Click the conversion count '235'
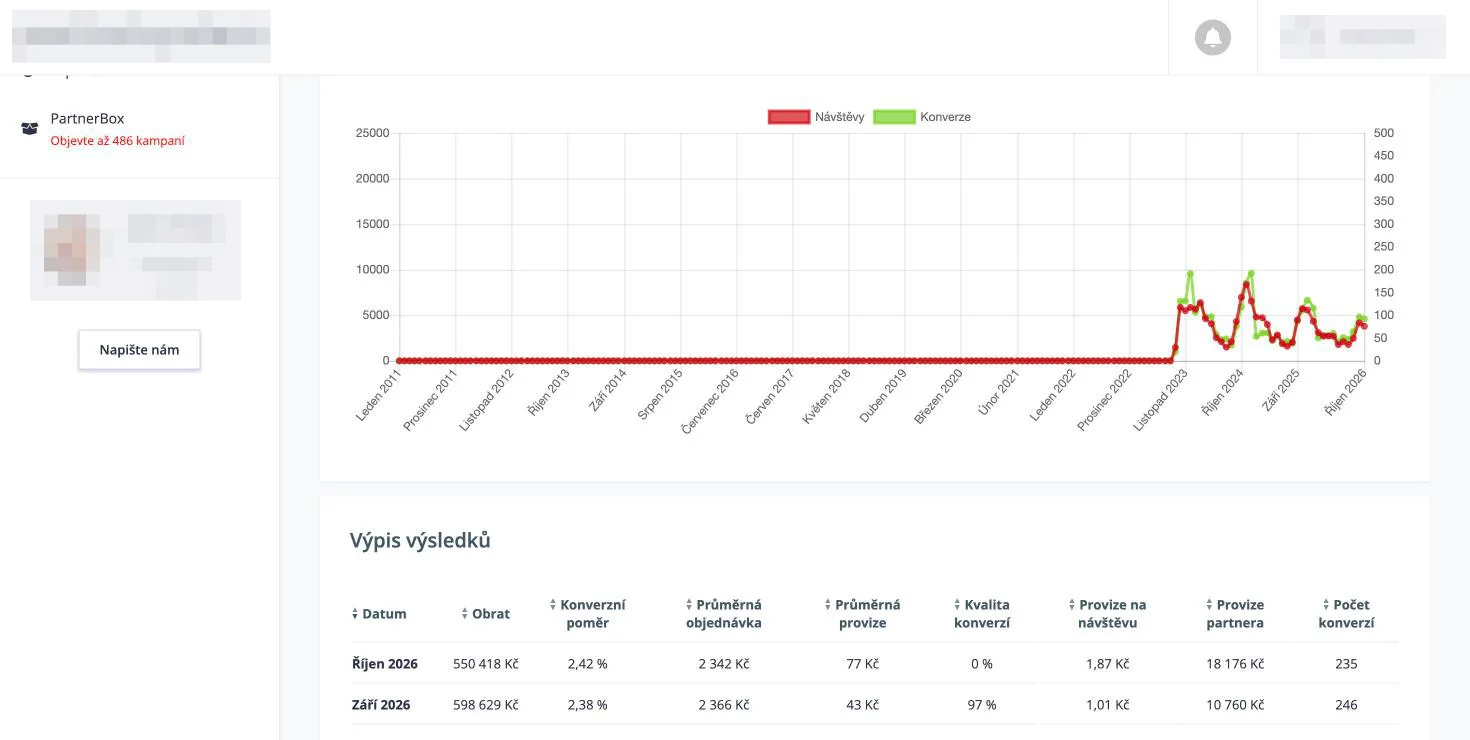This screenshot has width=1470, height=740. pyautogui.click(x=1346, y=664)
